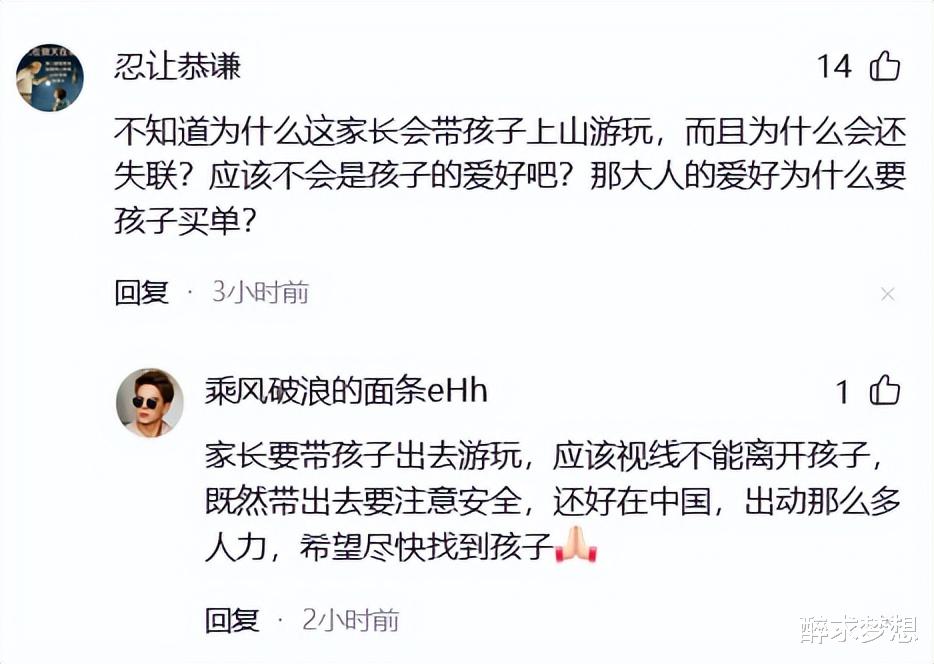
Task: Click the 3小时前 timestamp
Action: [260, 292]
